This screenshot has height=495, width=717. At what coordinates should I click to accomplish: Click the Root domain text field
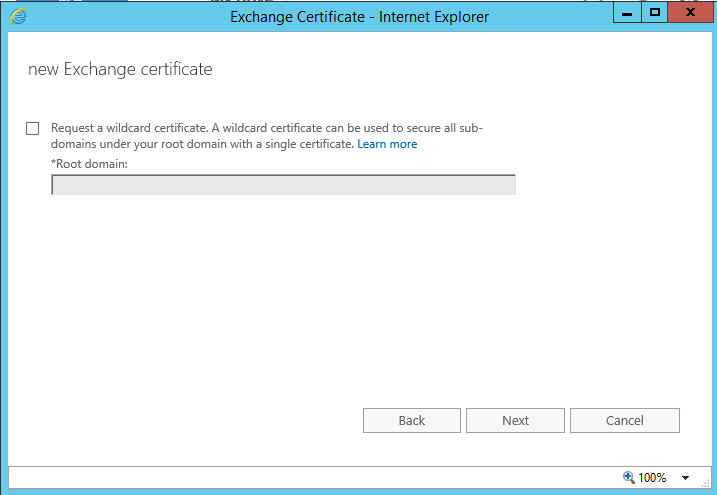tap(283, 185)
